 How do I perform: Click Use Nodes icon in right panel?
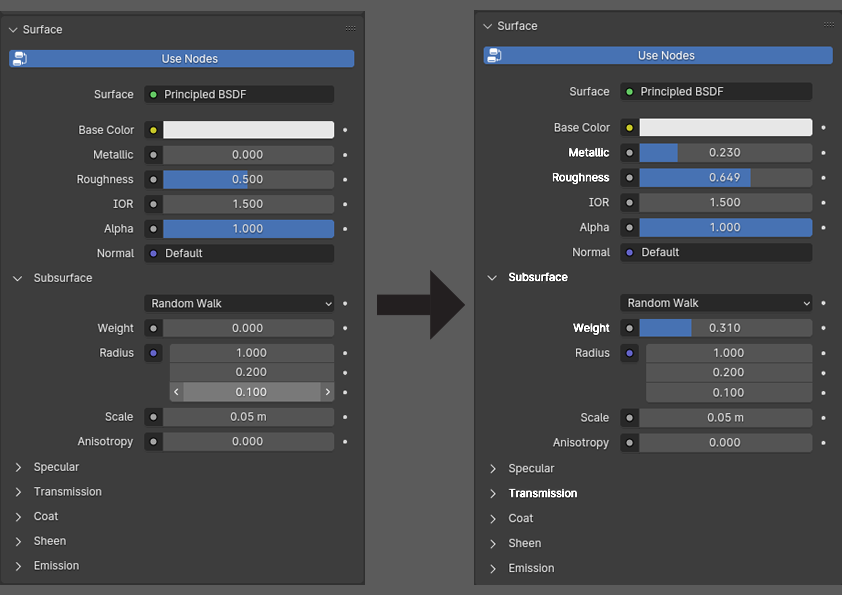point(495,55)
